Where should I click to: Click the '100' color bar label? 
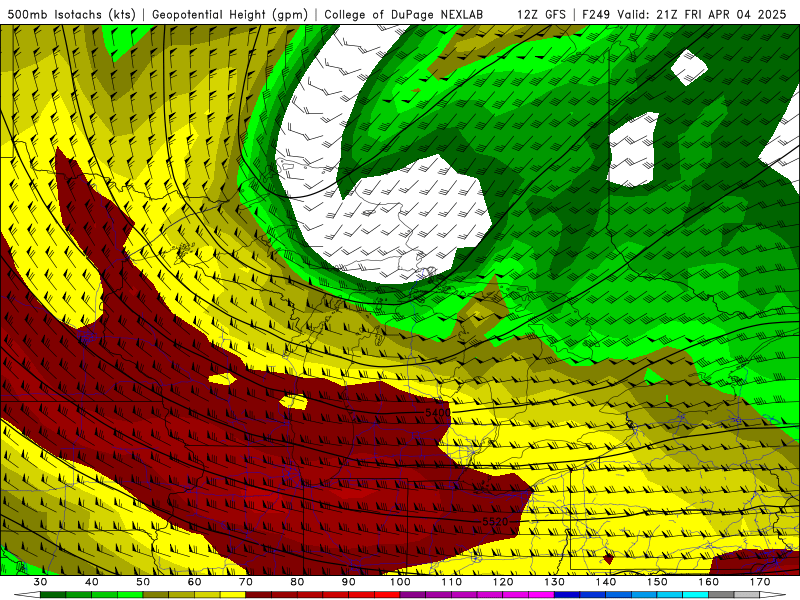coord(400,582)
